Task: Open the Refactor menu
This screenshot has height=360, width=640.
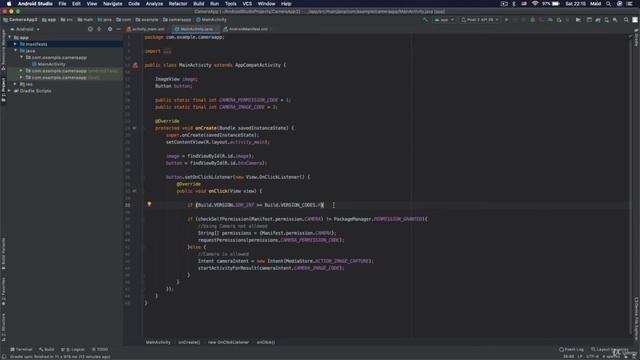Action: pyautogui.click(x=178, y=4)
